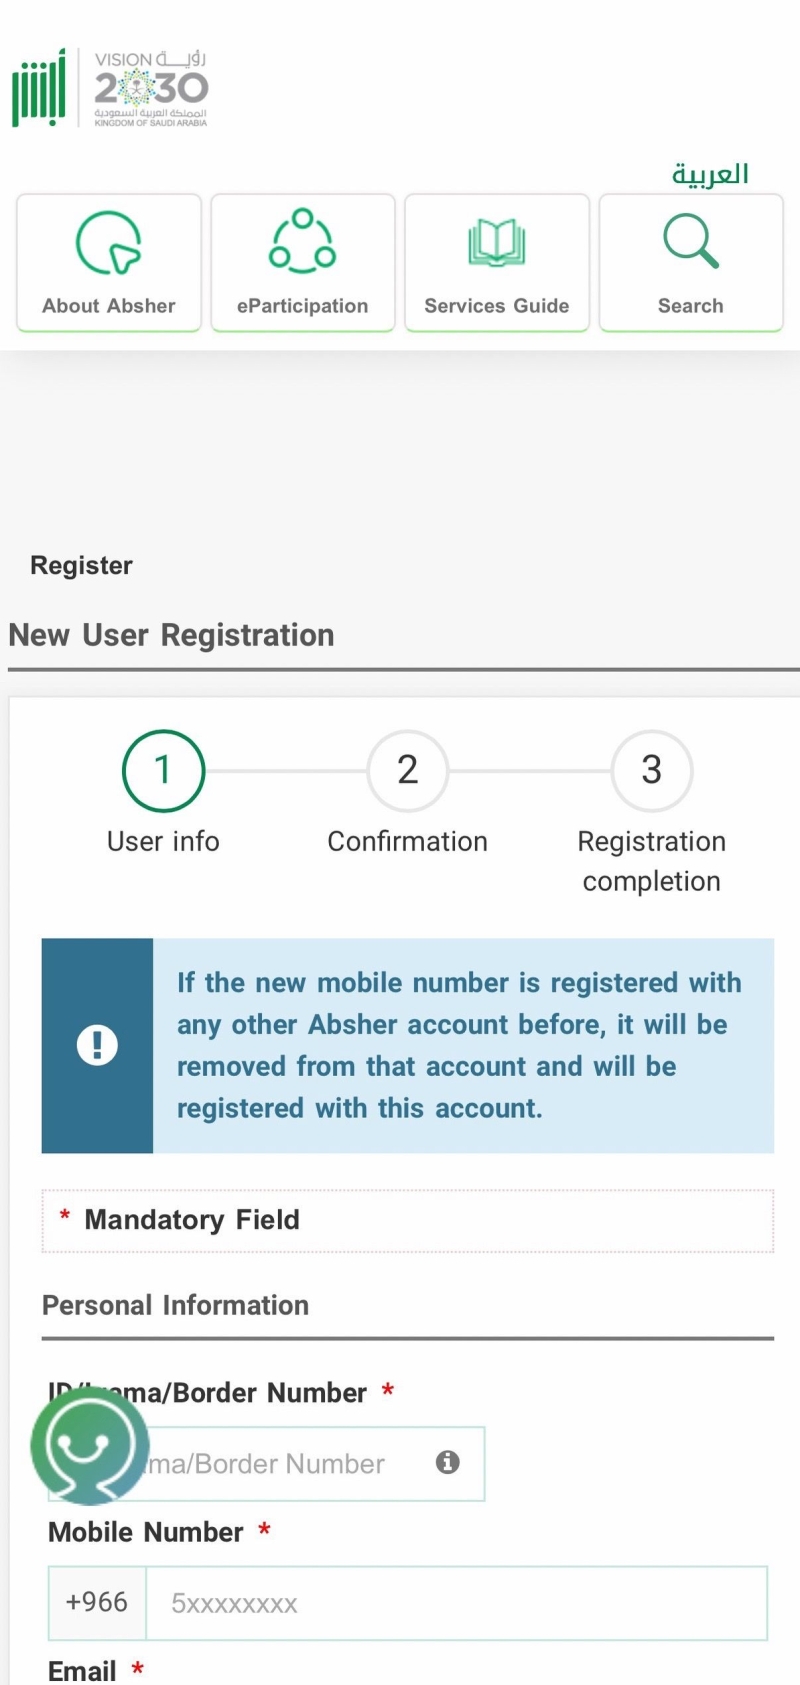
Task: Select step 3 Registration completion
Action: coord(651,771)
